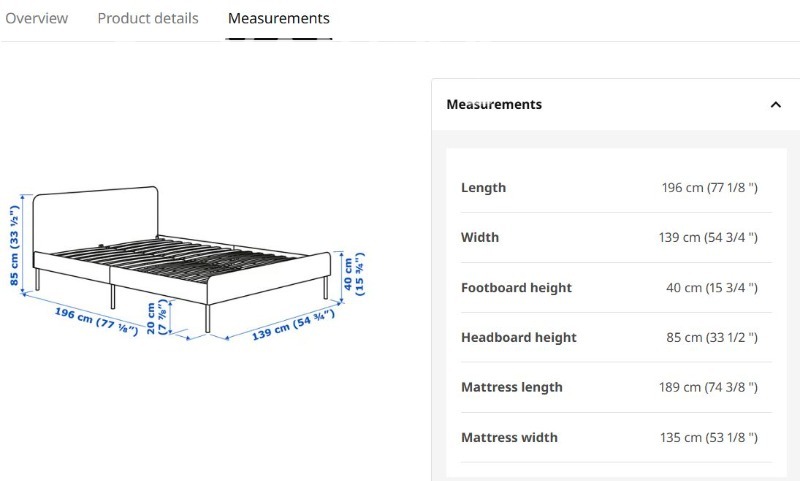Viewport: 800px width, 481px height.
Task: Click the Measurements panel heading
Action: coord(494,105)
